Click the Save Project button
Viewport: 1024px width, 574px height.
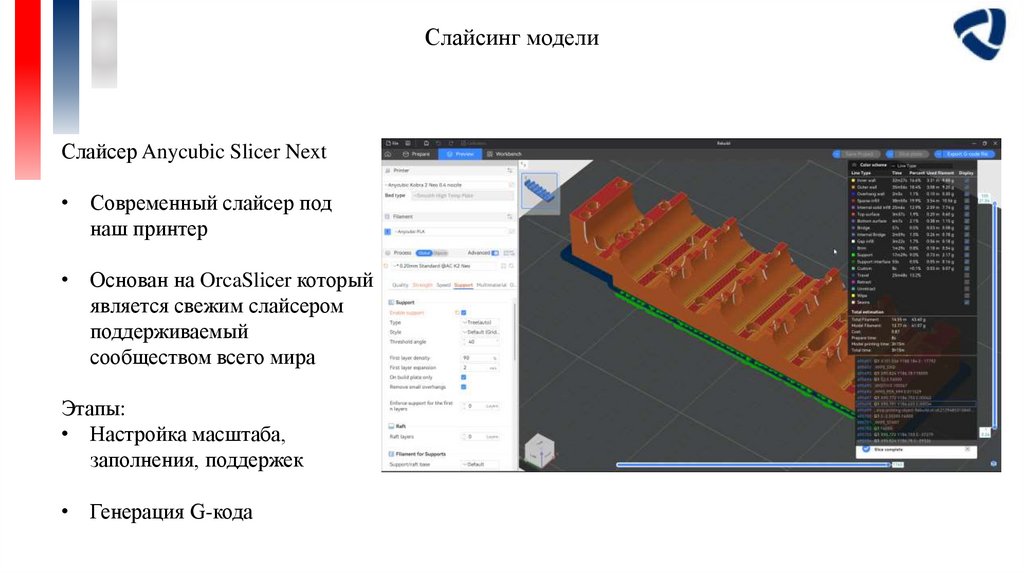point(856,154)
